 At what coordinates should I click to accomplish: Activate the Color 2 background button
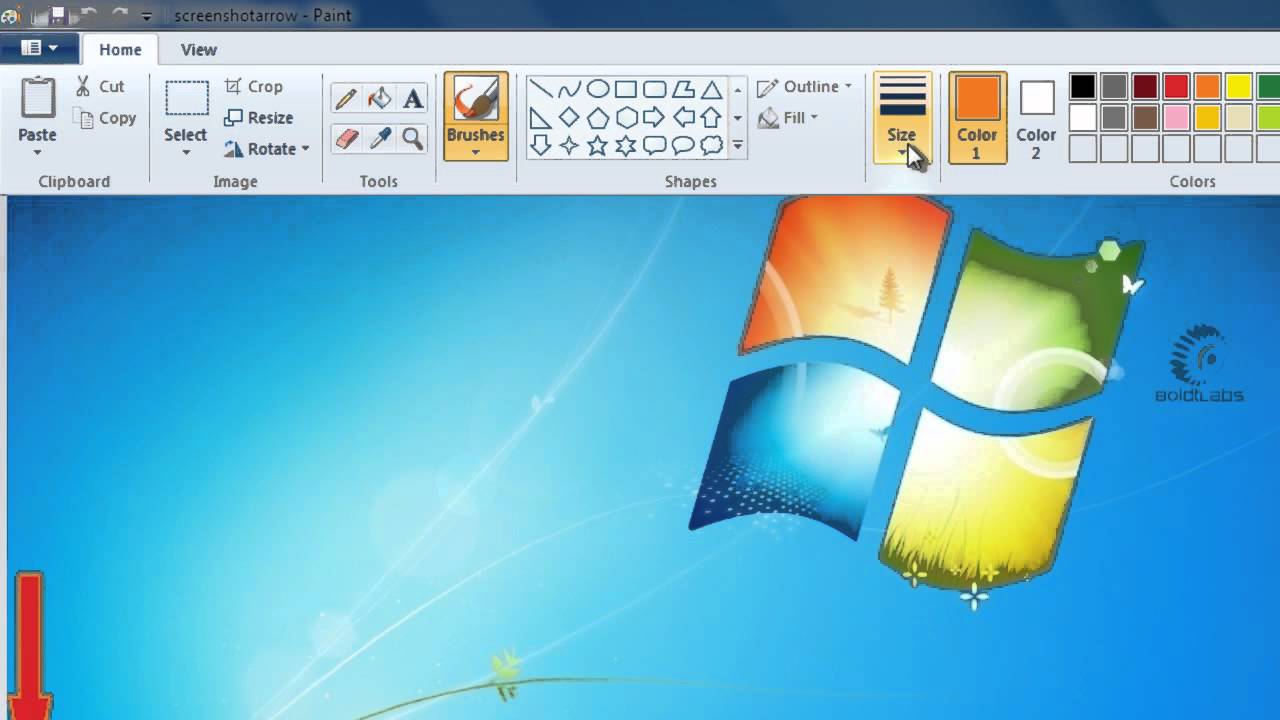1036,118
